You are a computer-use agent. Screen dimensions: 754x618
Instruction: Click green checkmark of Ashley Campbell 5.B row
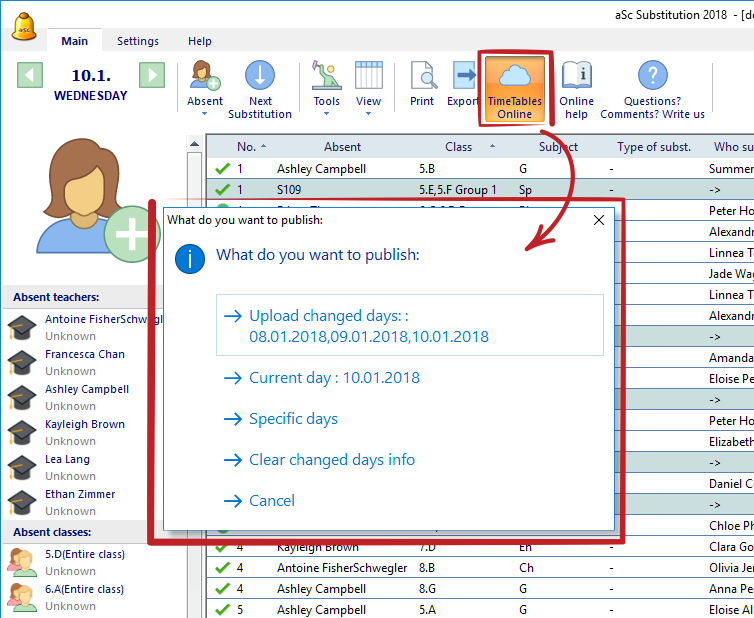pos(222,169)
